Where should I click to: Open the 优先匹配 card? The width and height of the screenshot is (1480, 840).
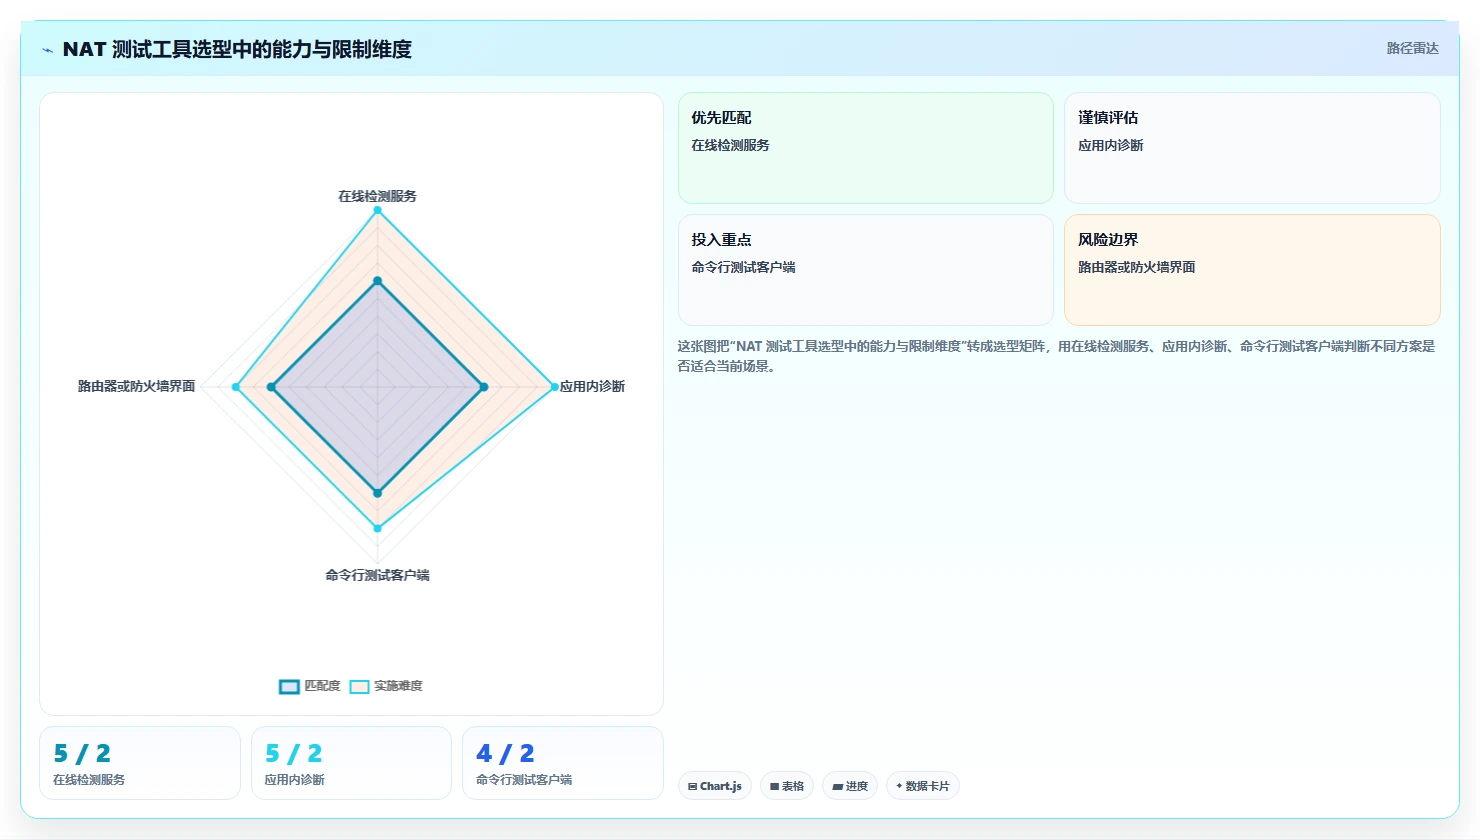coord(866,148)
